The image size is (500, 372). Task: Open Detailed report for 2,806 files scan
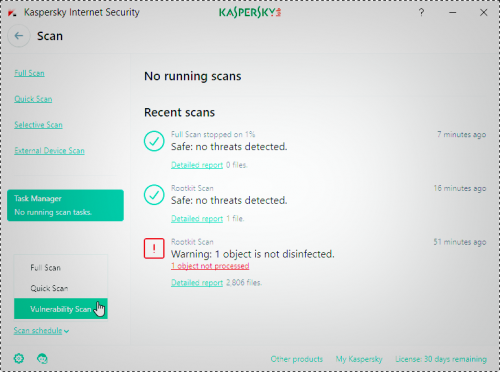point(197,283)
